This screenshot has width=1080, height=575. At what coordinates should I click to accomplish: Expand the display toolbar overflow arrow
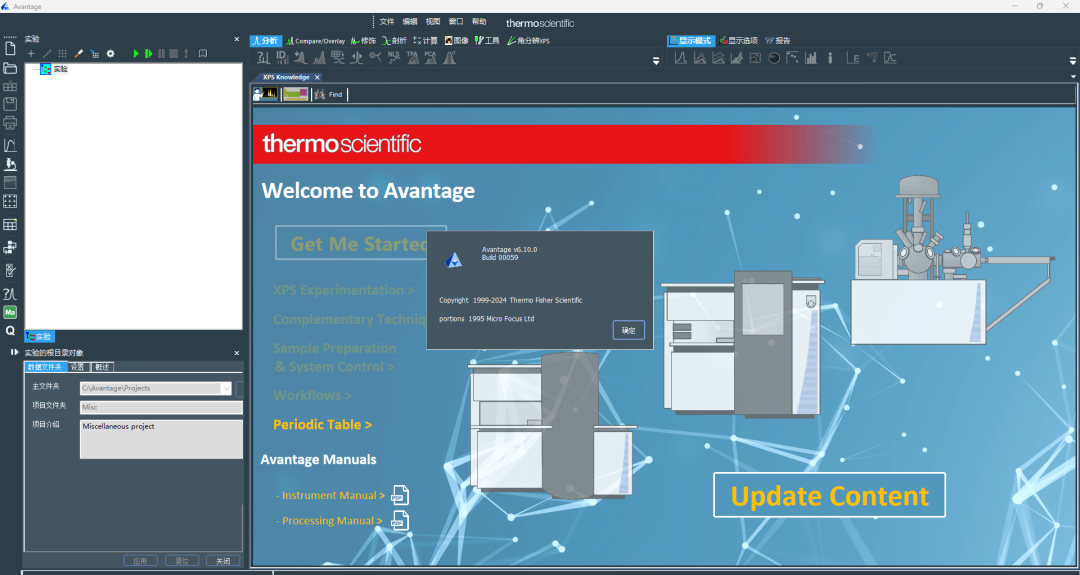(1072, 61)
